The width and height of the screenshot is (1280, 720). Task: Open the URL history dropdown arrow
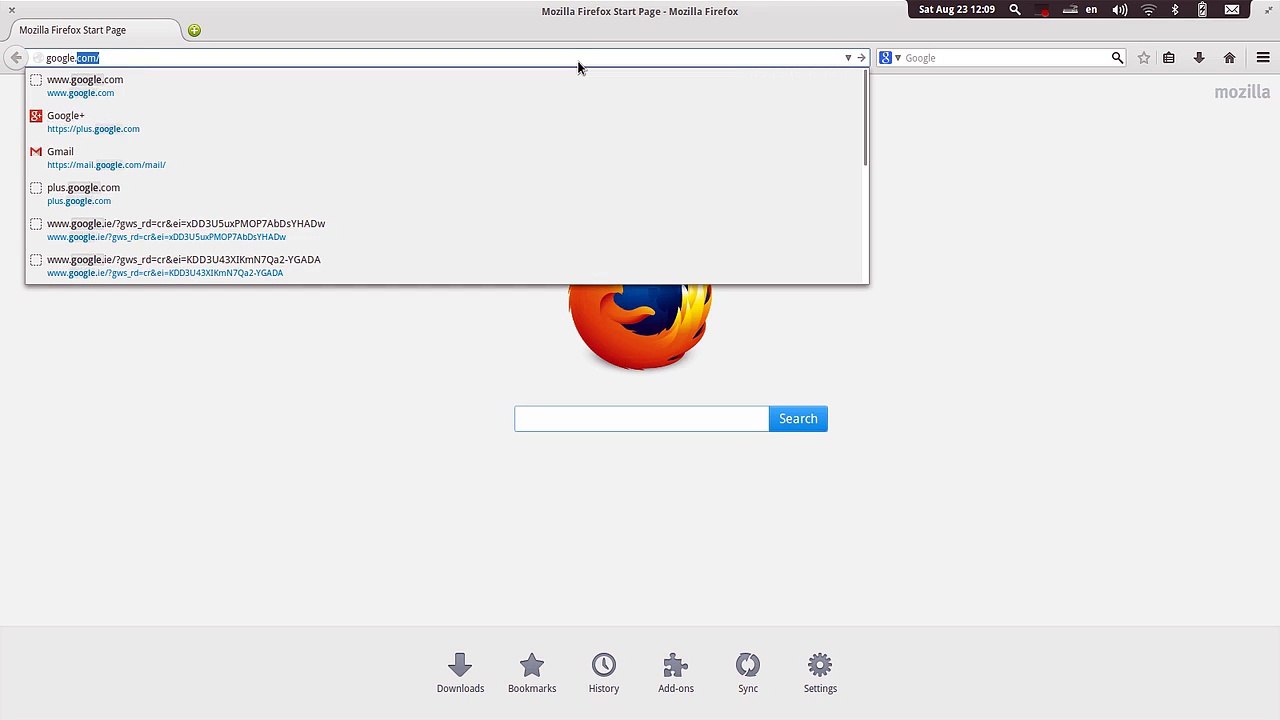(848, 58)
